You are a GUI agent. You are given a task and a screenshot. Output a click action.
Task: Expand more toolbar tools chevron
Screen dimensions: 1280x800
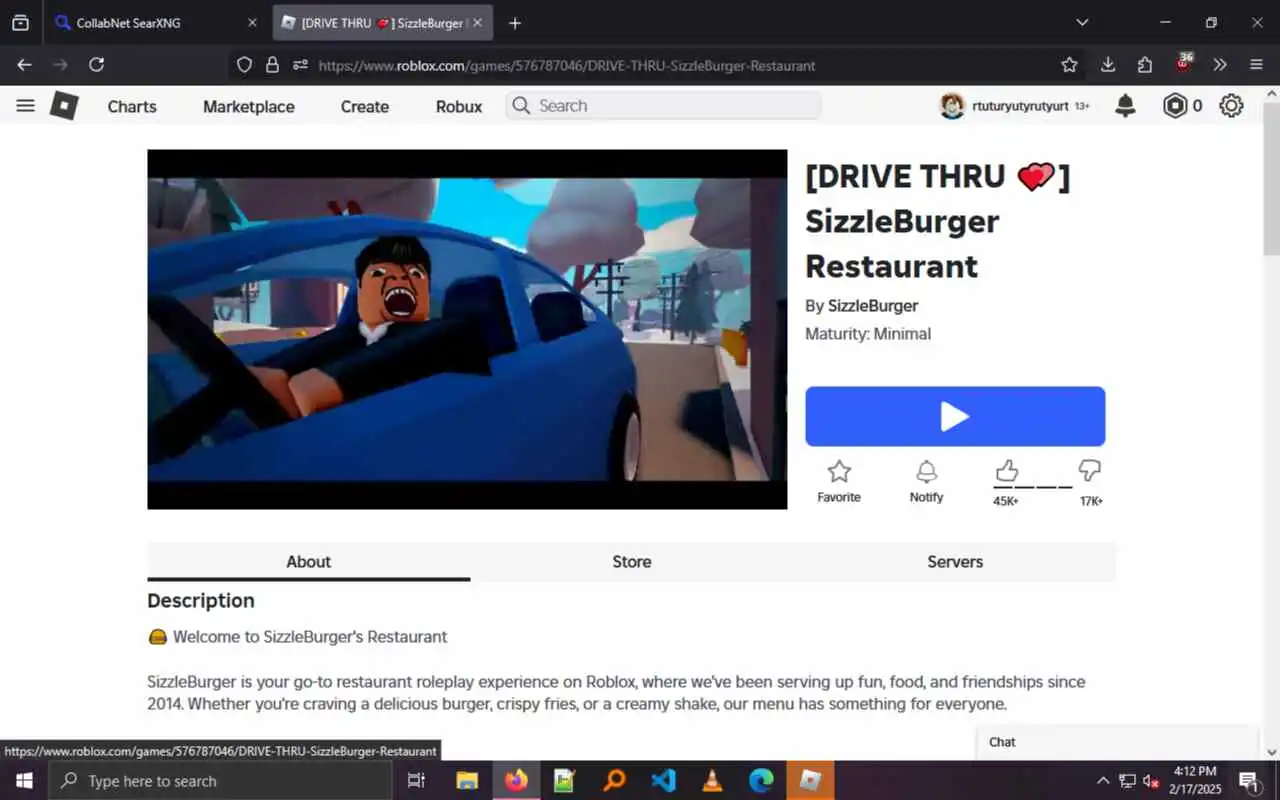coord(1220,65)
